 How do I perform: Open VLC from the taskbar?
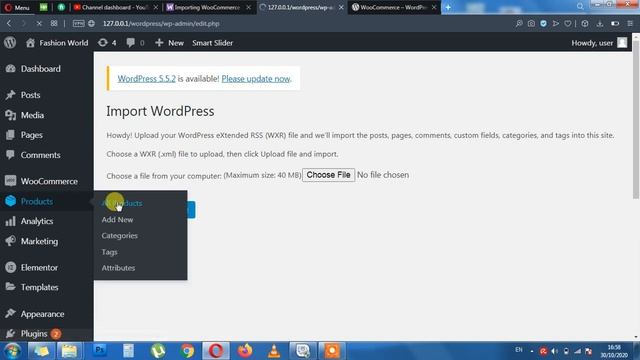click(x=274, y=351)
